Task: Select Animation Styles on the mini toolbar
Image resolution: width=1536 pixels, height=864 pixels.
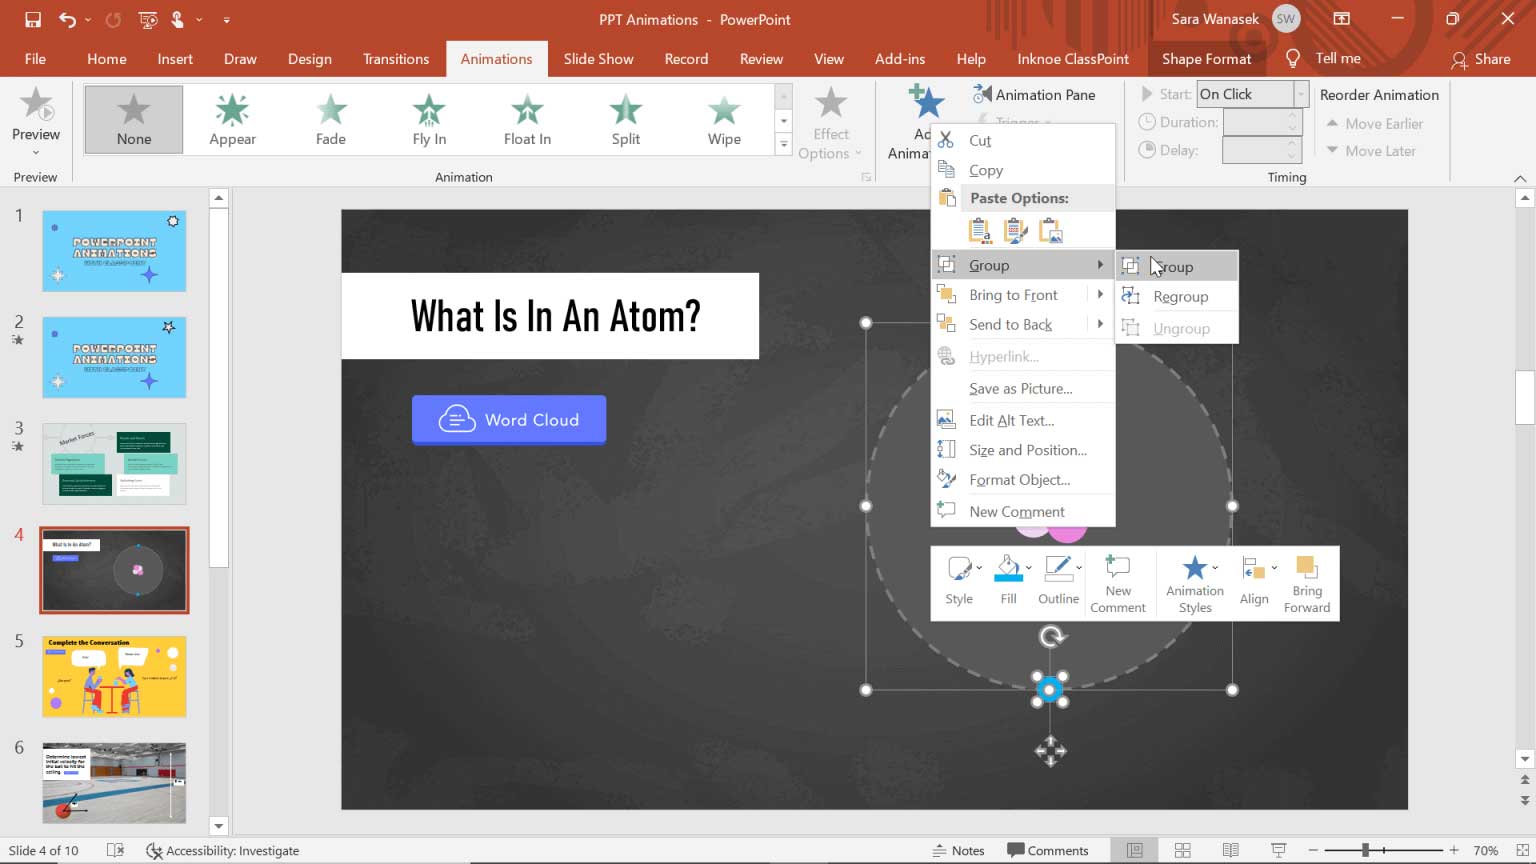Action: pos(1194,583)
